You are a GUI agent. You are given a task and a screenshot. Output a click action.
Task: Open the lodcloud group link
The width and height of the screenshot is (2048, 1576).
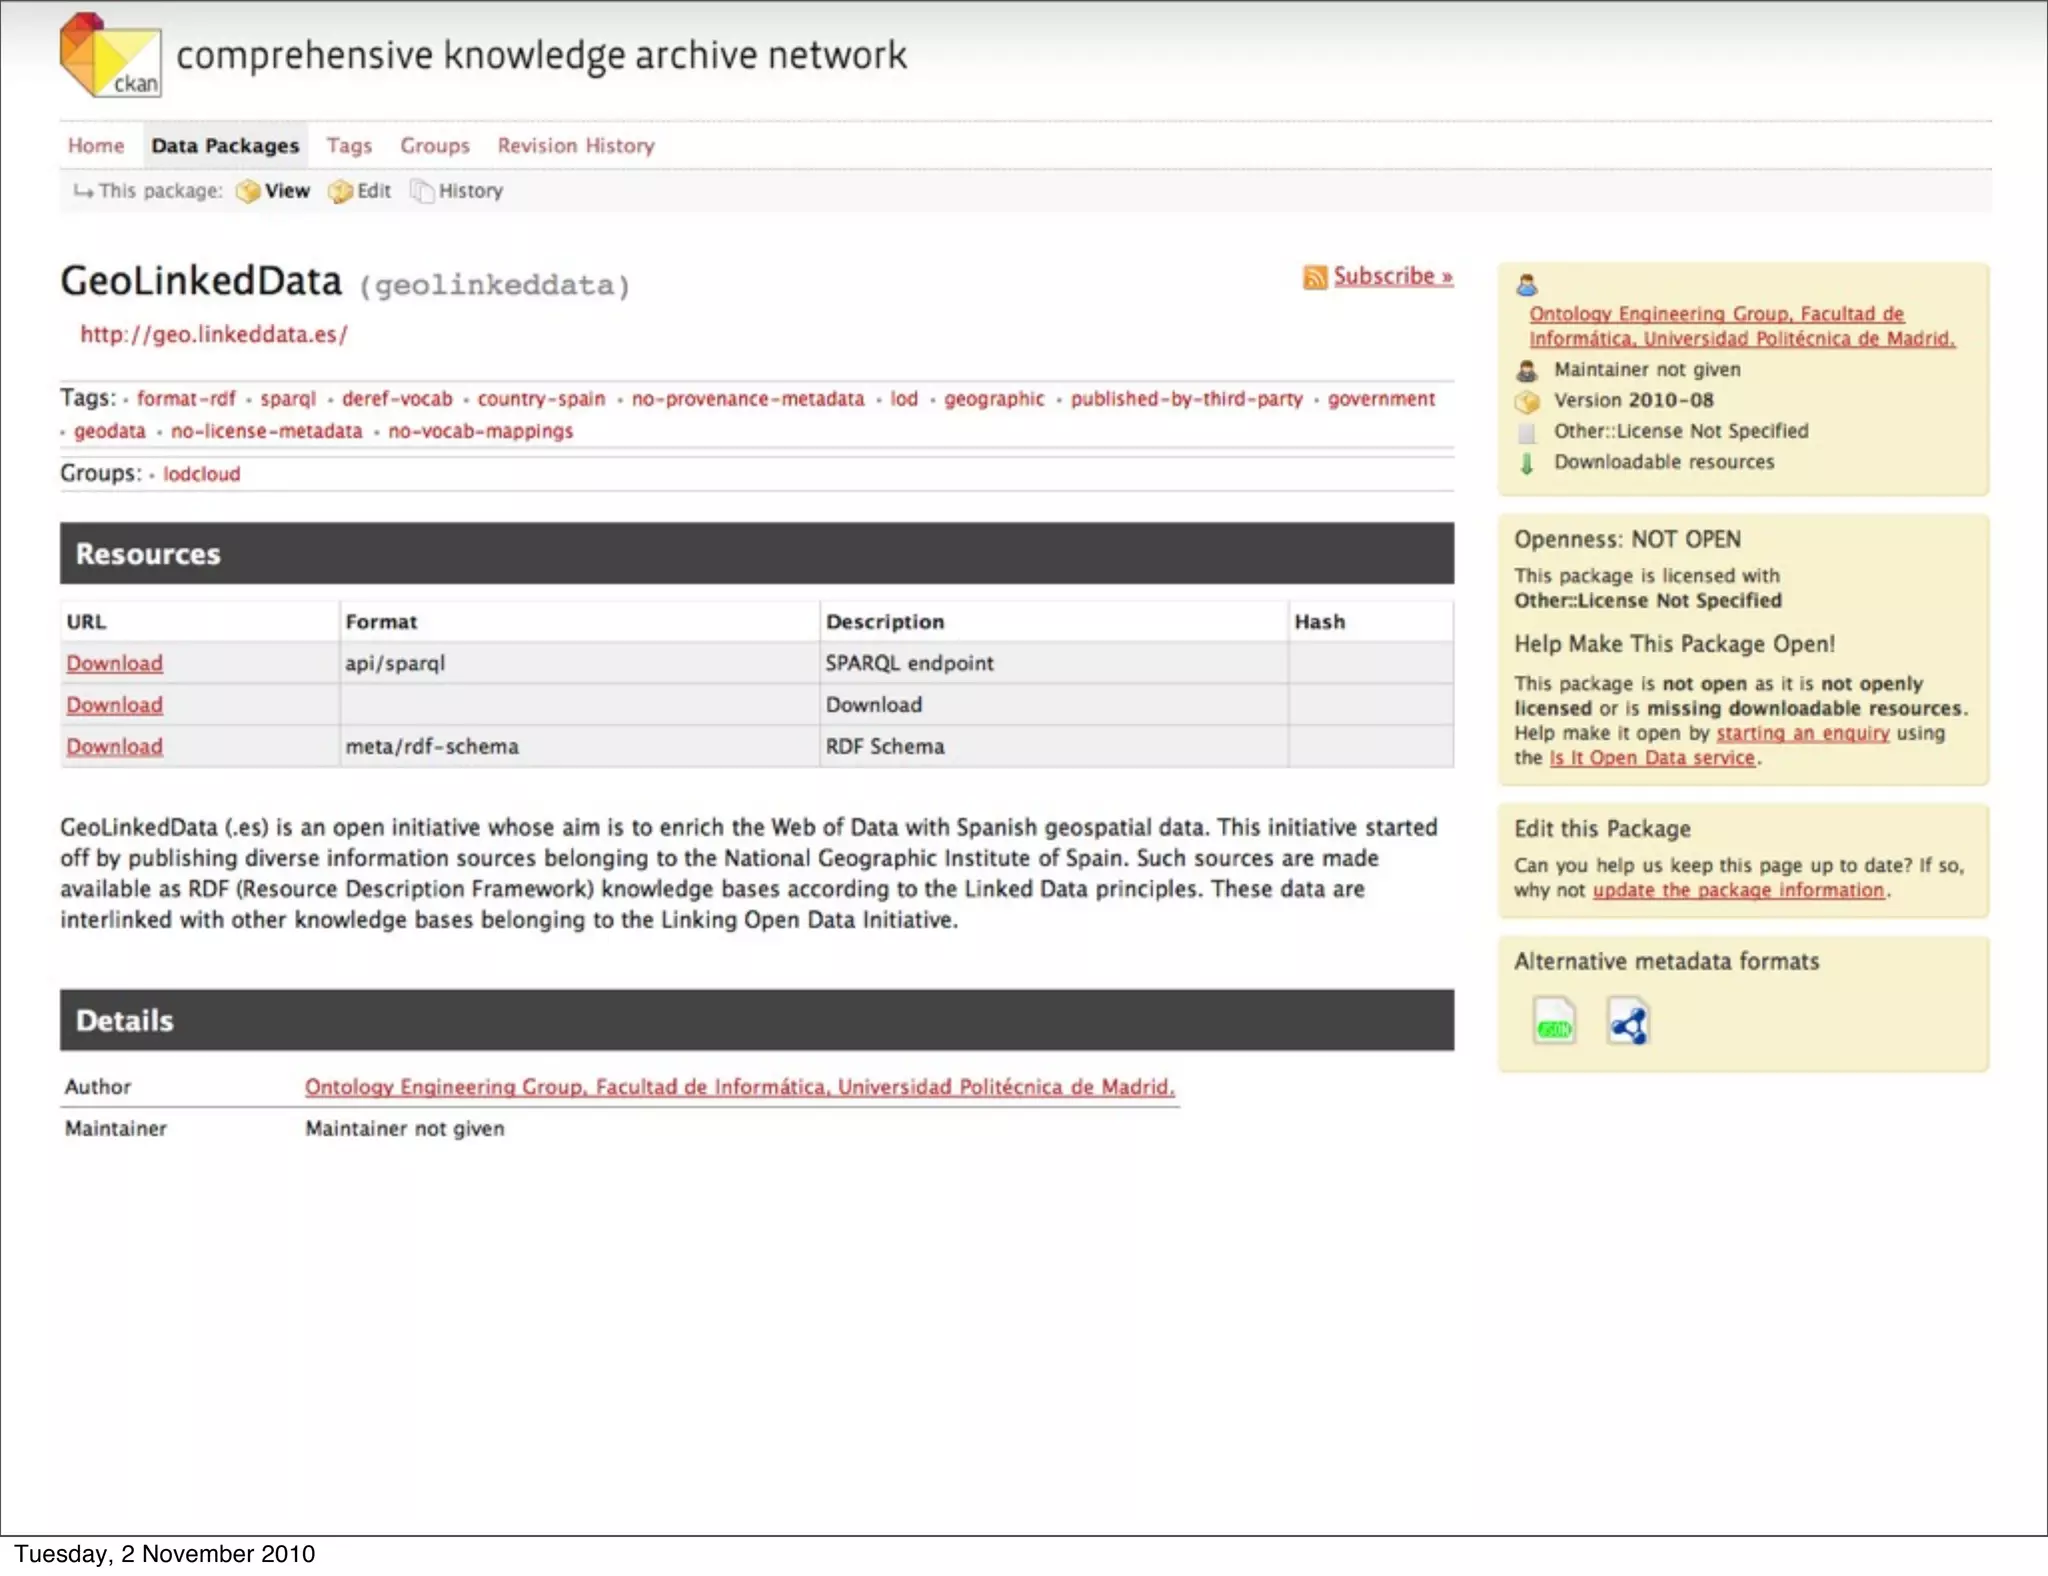click(x=202, y=474)
